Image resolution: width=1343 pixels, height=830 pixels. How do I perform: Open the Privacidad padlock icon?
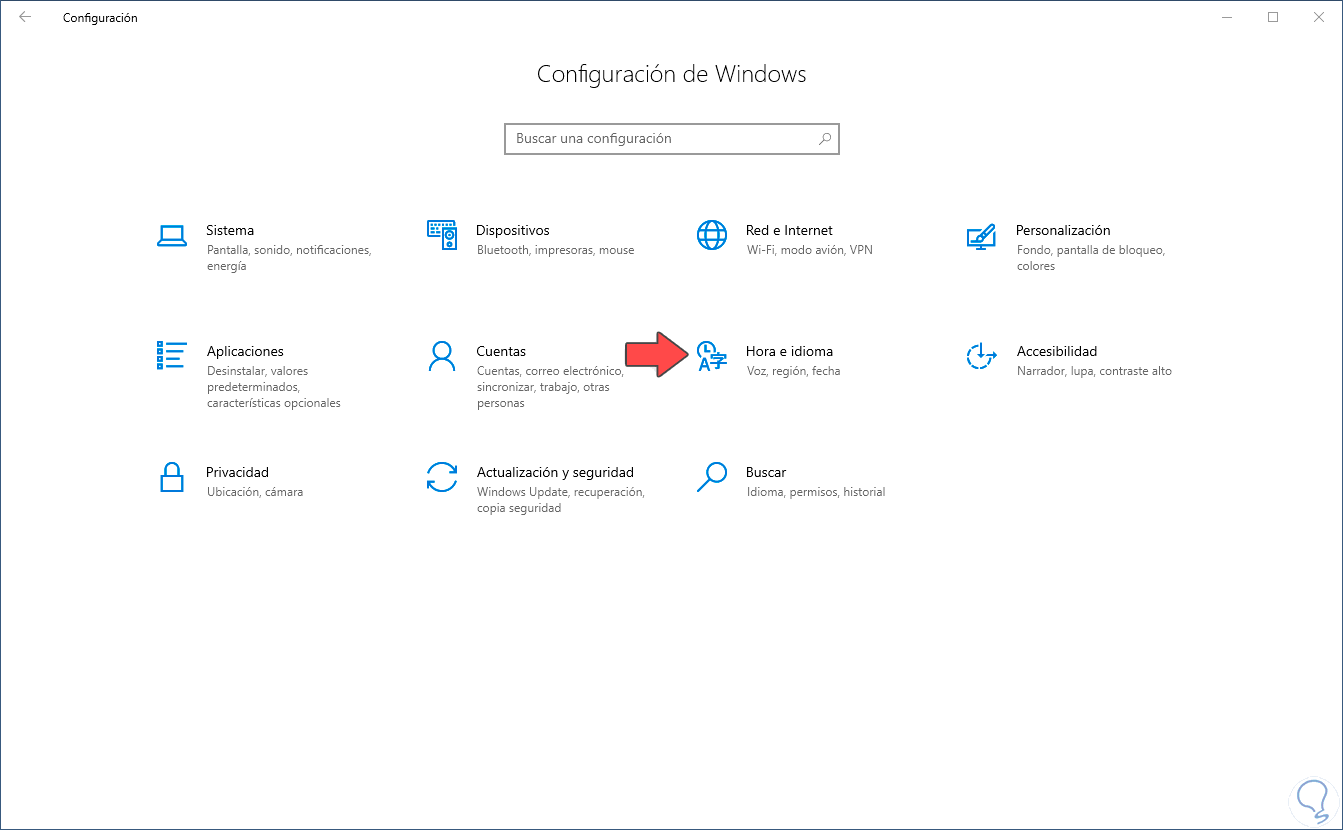coord(172,477)
